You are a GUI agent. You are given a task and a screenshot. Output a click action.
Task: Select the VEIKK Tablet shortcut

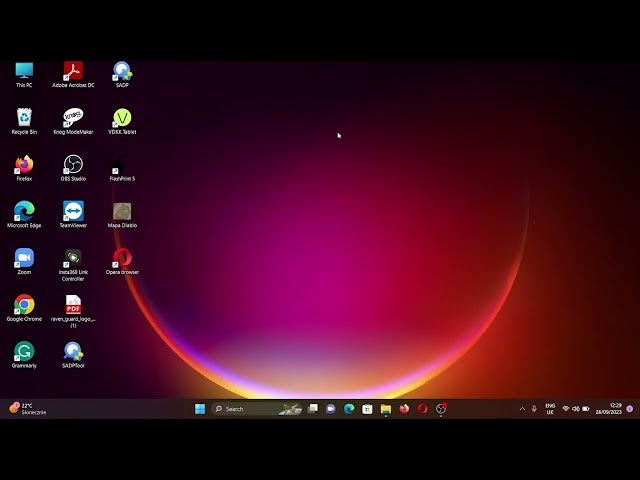coord(122,121)
